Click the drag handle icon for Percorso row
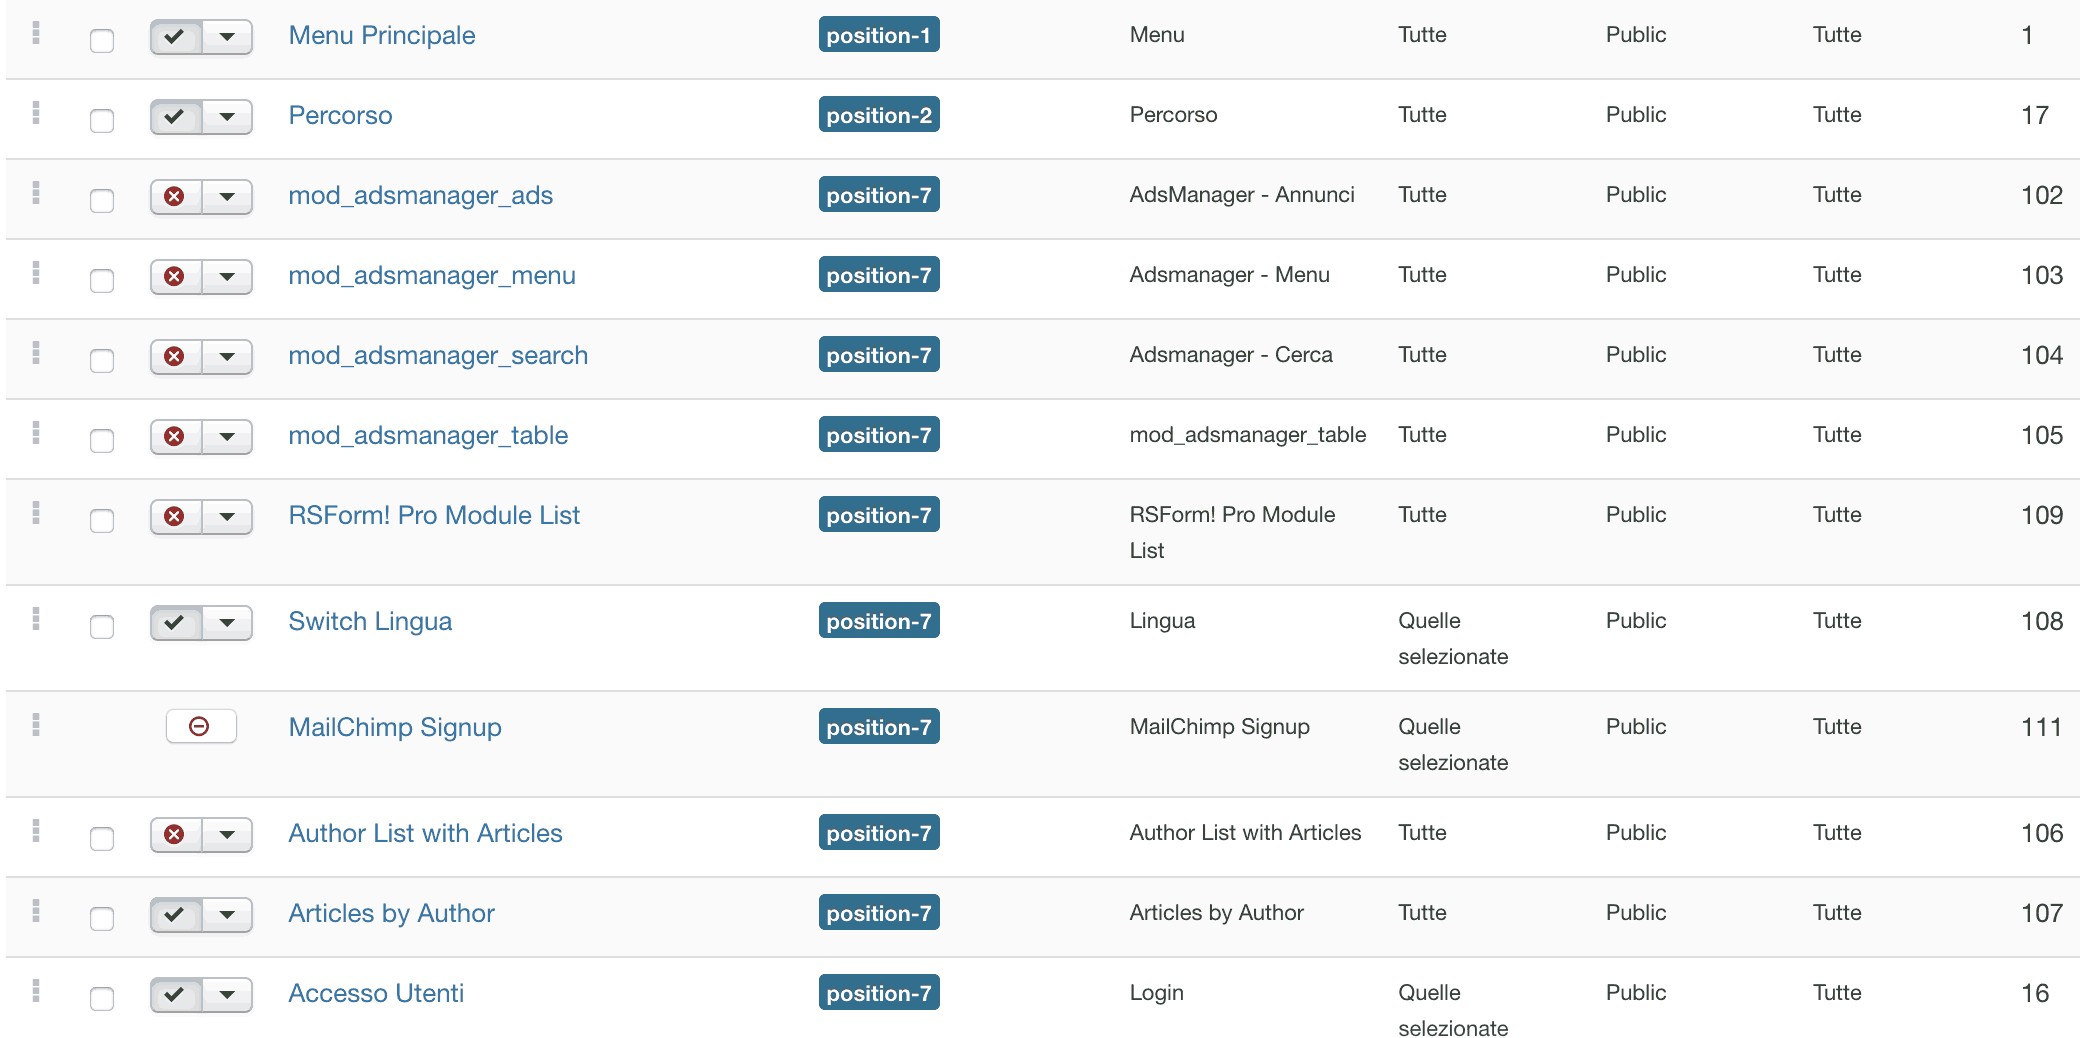The height and width of the screenshot is (1038, 2098). (36, 113)
